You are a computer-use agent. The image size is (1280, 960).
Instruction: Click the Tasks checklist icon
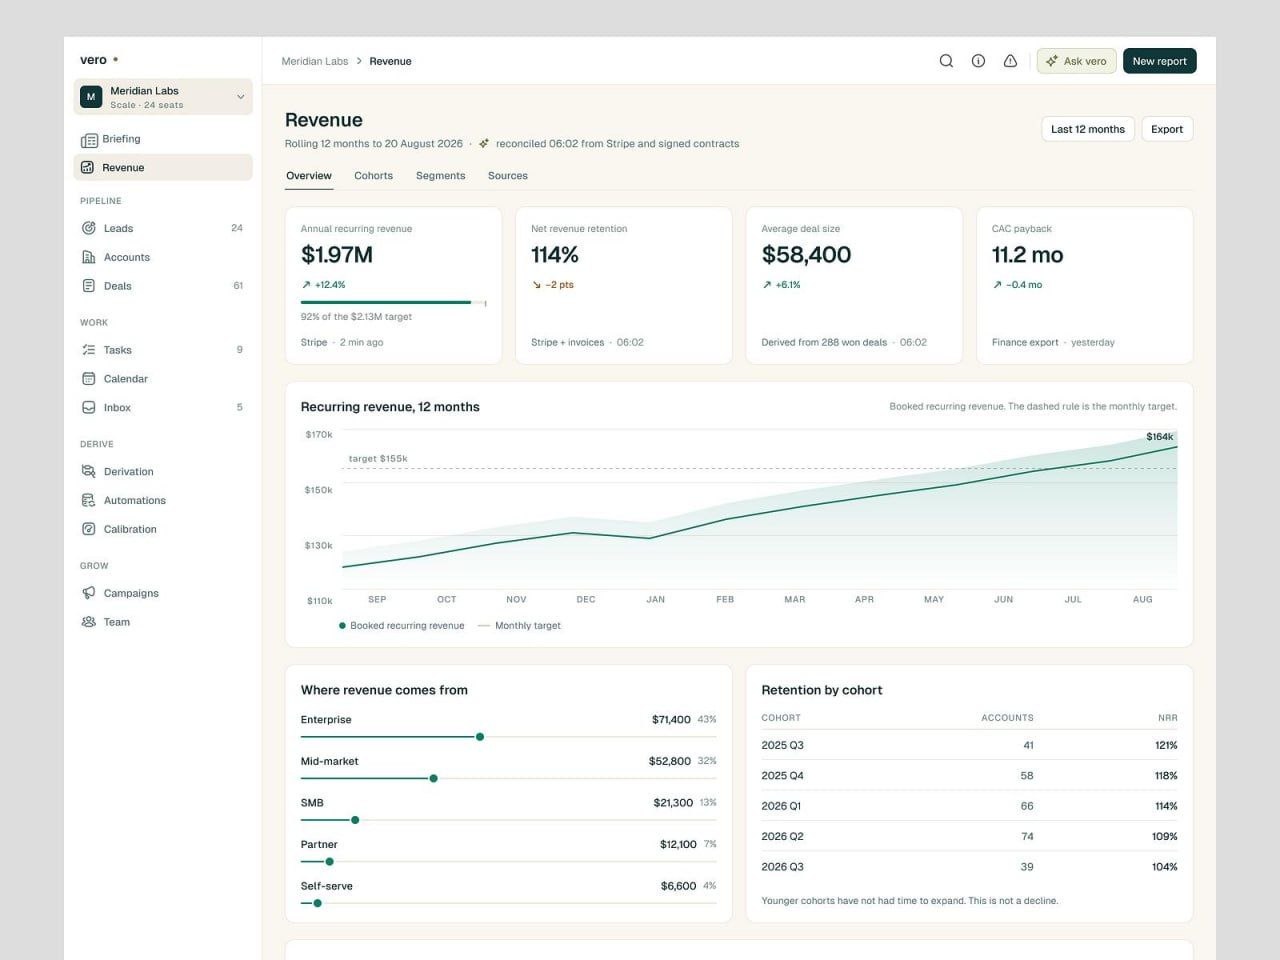coord(89,350)
